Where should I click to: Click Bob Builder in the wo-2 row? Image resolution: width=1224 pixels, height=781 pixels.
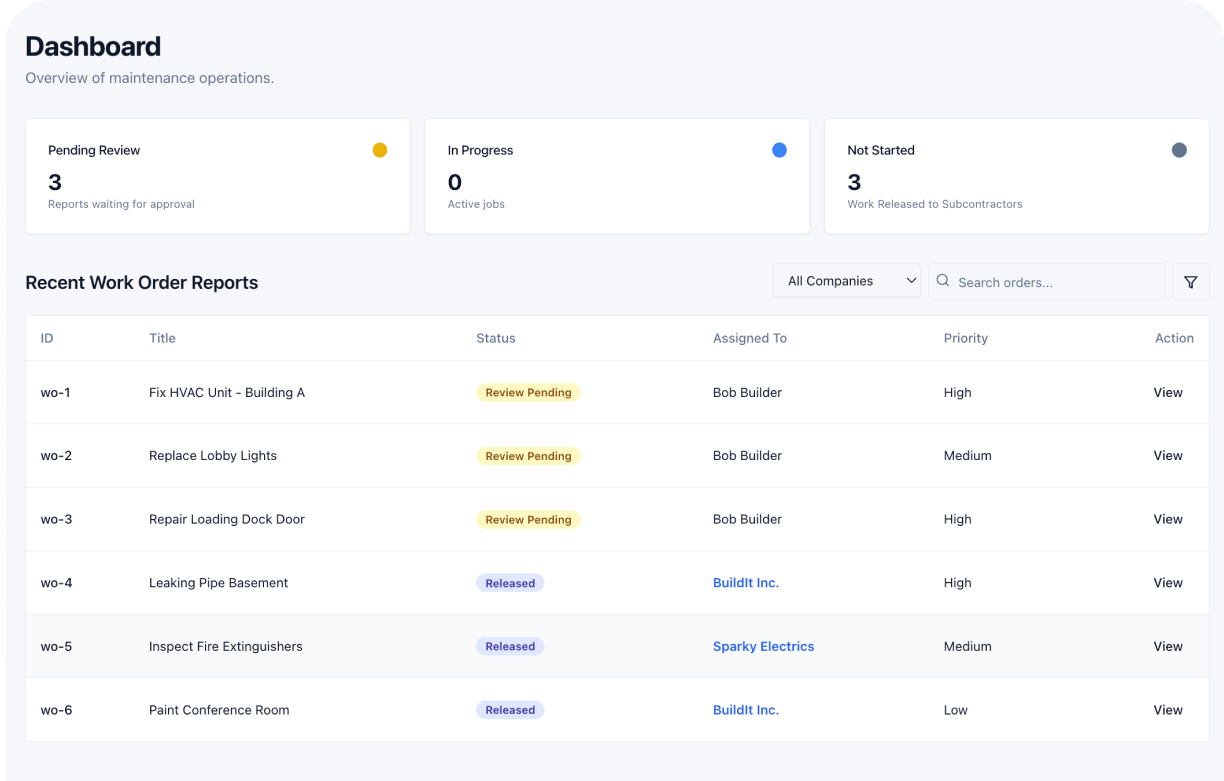point(747,455)
